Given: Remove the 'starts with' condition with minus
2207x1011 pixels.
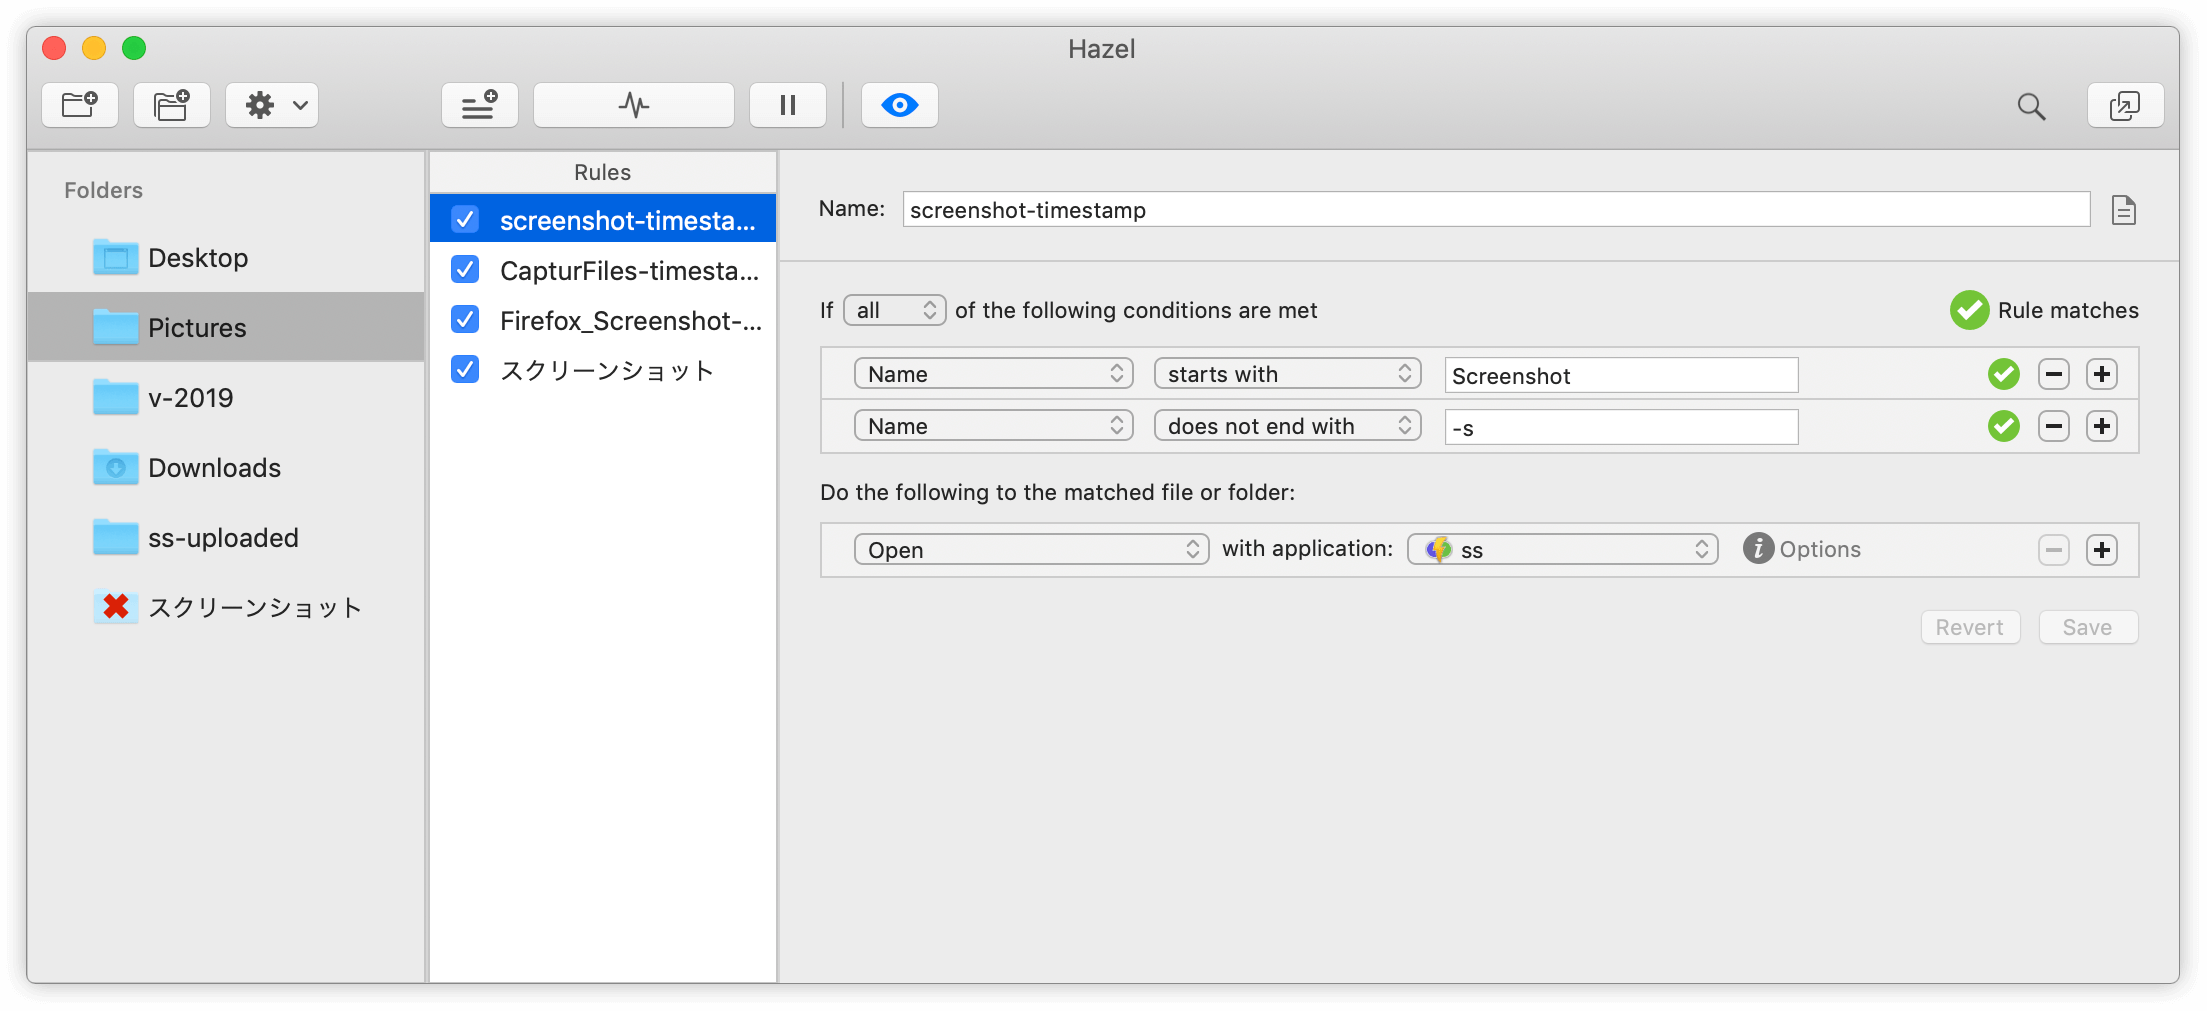Looking at the screenshot, I should click(x=2054, y=374).
